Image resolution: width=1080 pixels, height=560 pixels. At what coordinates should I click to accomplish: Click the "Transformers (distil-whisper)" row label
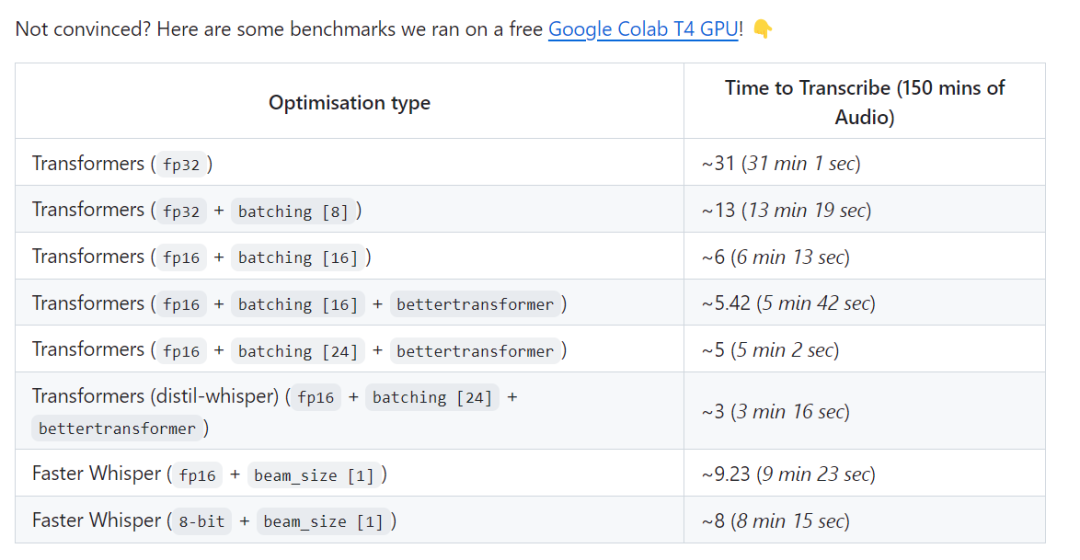[155, 396]
